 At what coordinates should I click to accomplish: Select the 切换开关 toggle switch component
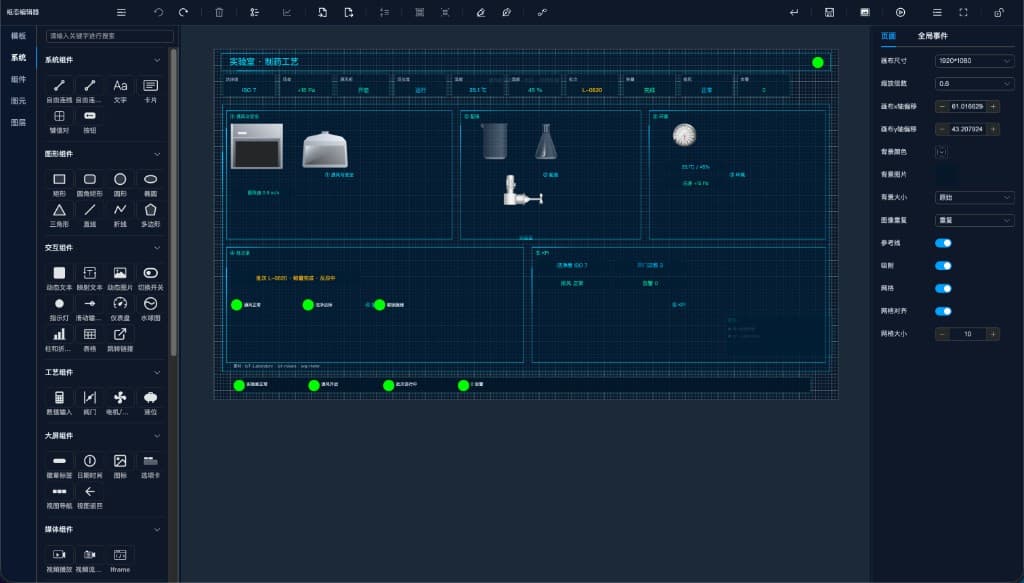[150, 278]
